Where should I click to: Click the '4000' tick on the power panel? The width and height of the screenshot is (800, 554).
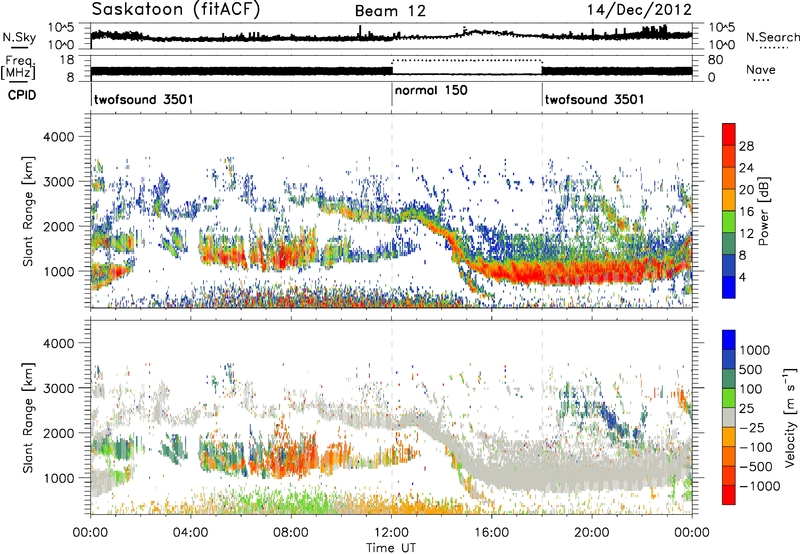59,137
